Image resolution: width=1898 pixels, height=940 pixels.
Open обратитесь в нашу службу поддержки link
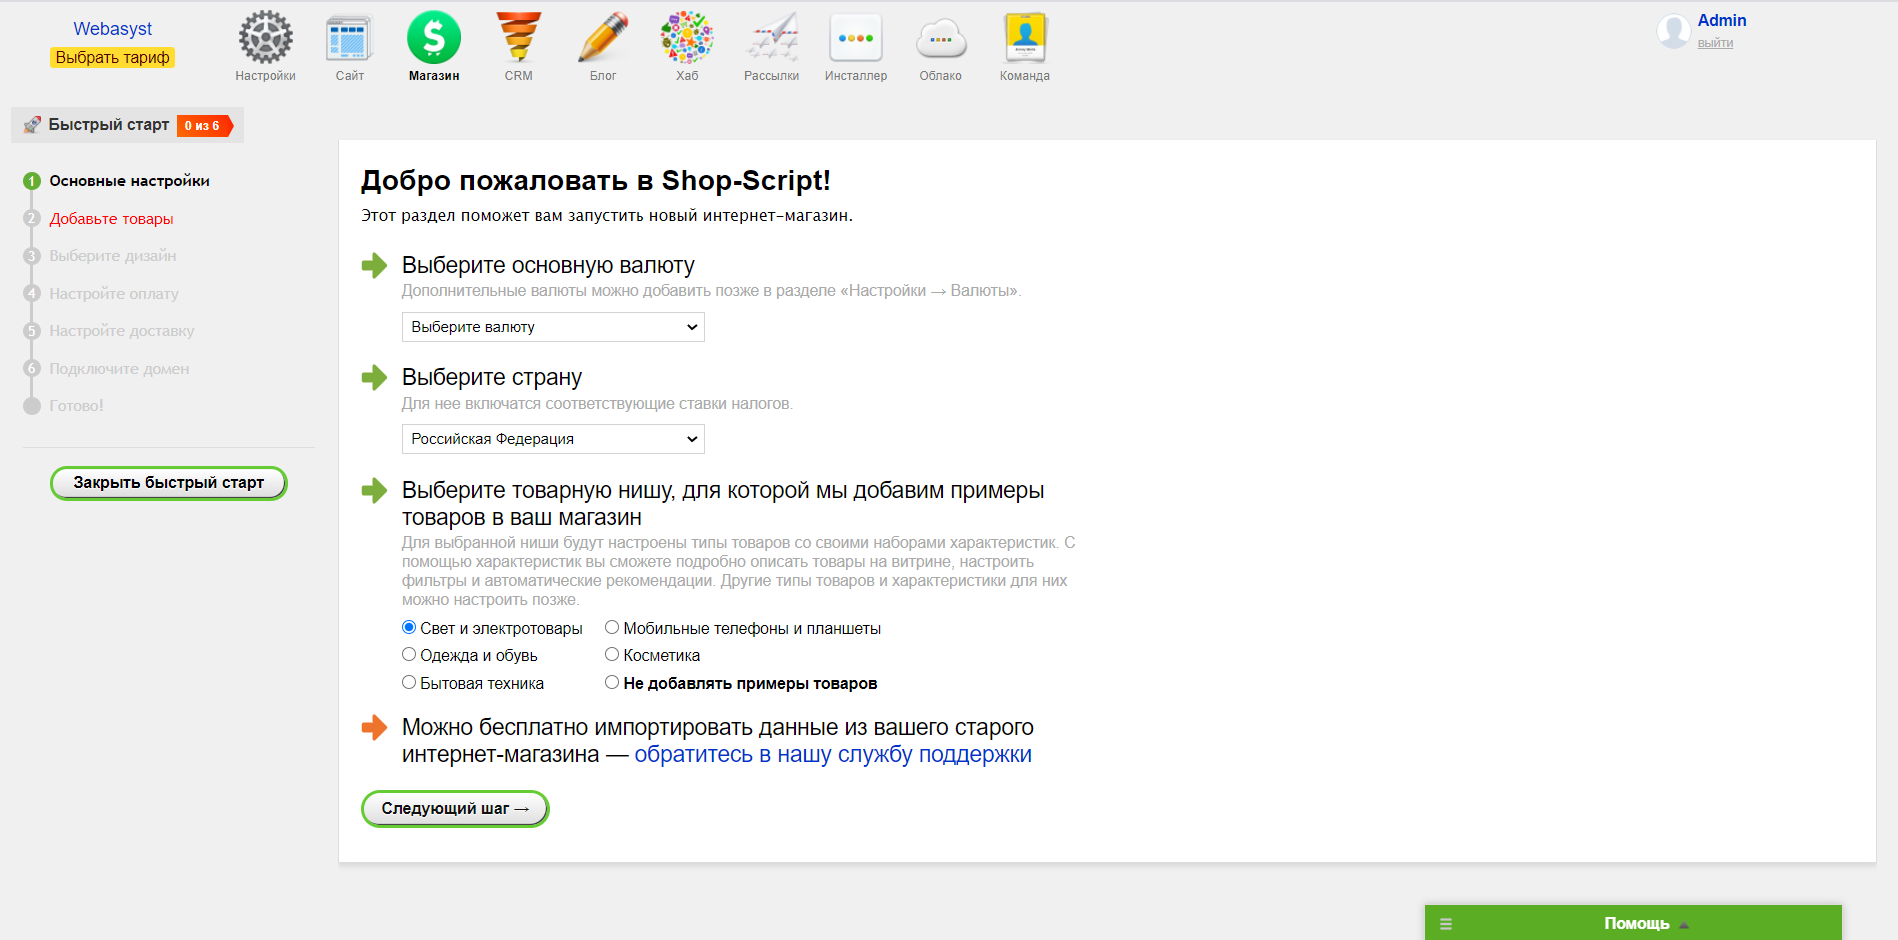tap(833, 754)
